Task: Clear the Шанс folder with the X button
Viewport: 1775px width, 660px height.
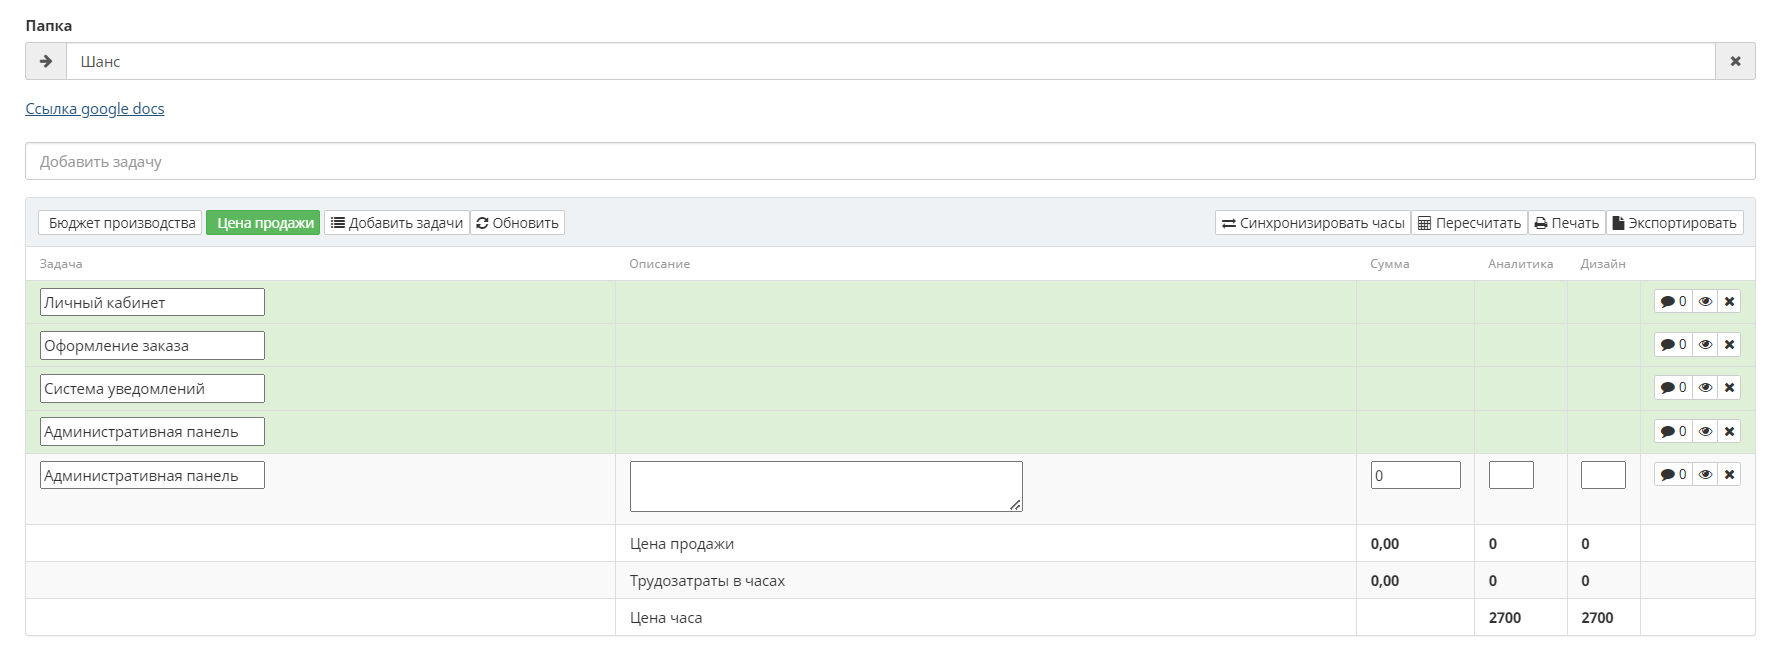Action: [x=1735, y=61]
